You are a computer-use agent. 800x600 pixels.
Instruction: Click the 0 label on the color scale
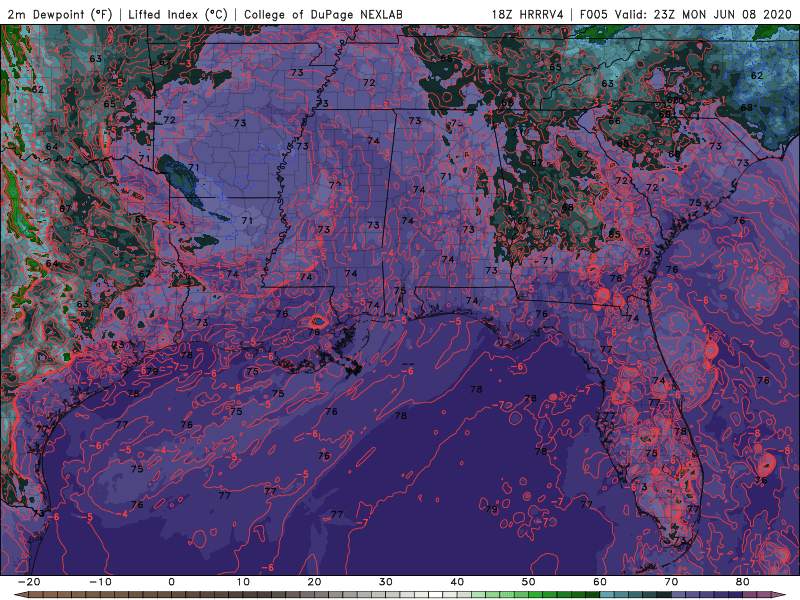pyautogui.click(x=171, y=582)
